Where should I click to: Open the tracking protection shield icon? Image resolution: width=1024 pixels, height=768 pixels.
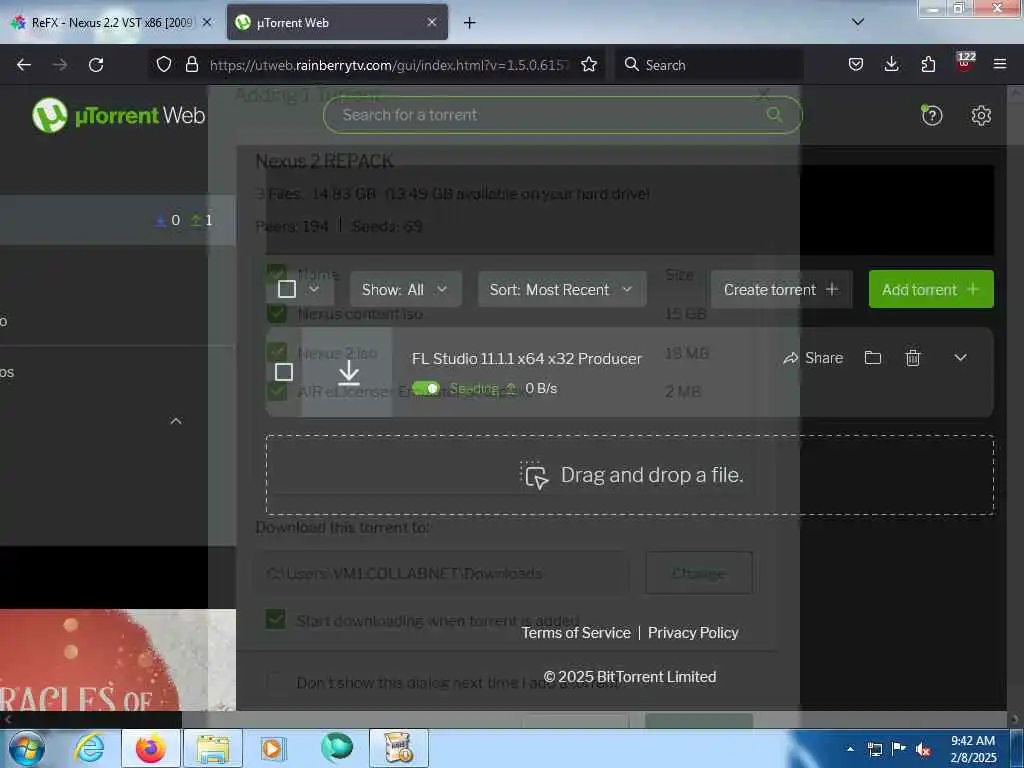163,65
